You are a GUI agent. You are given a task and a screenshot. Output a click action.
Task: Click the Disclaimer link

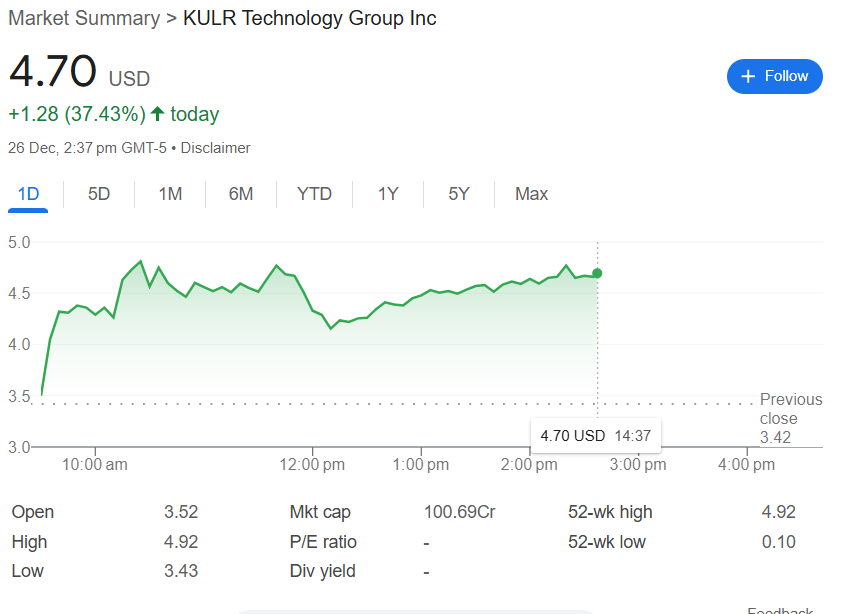click(215, 148)
